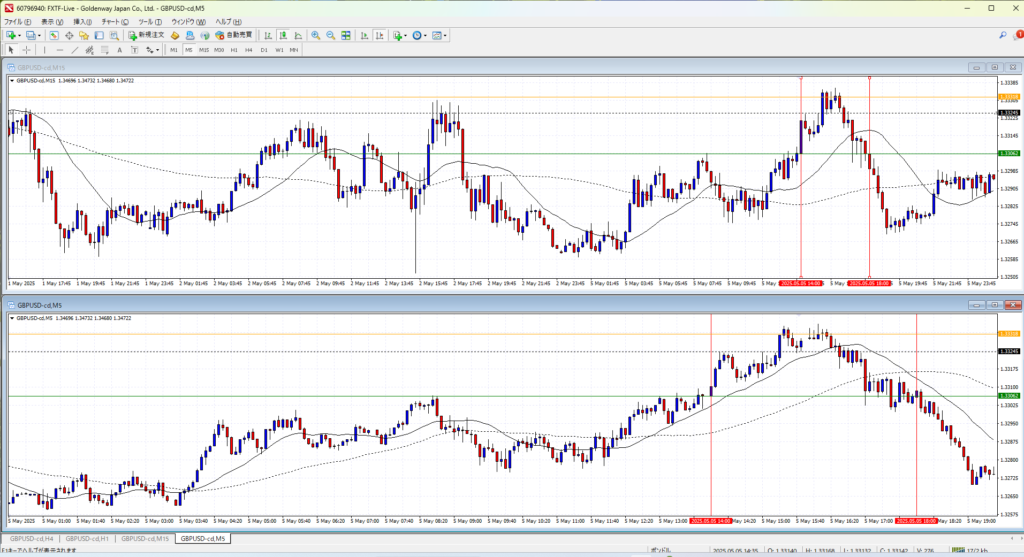Select the crosshair cursor tool
This screenshot has width=1024, height=557.
click(26, 49)
